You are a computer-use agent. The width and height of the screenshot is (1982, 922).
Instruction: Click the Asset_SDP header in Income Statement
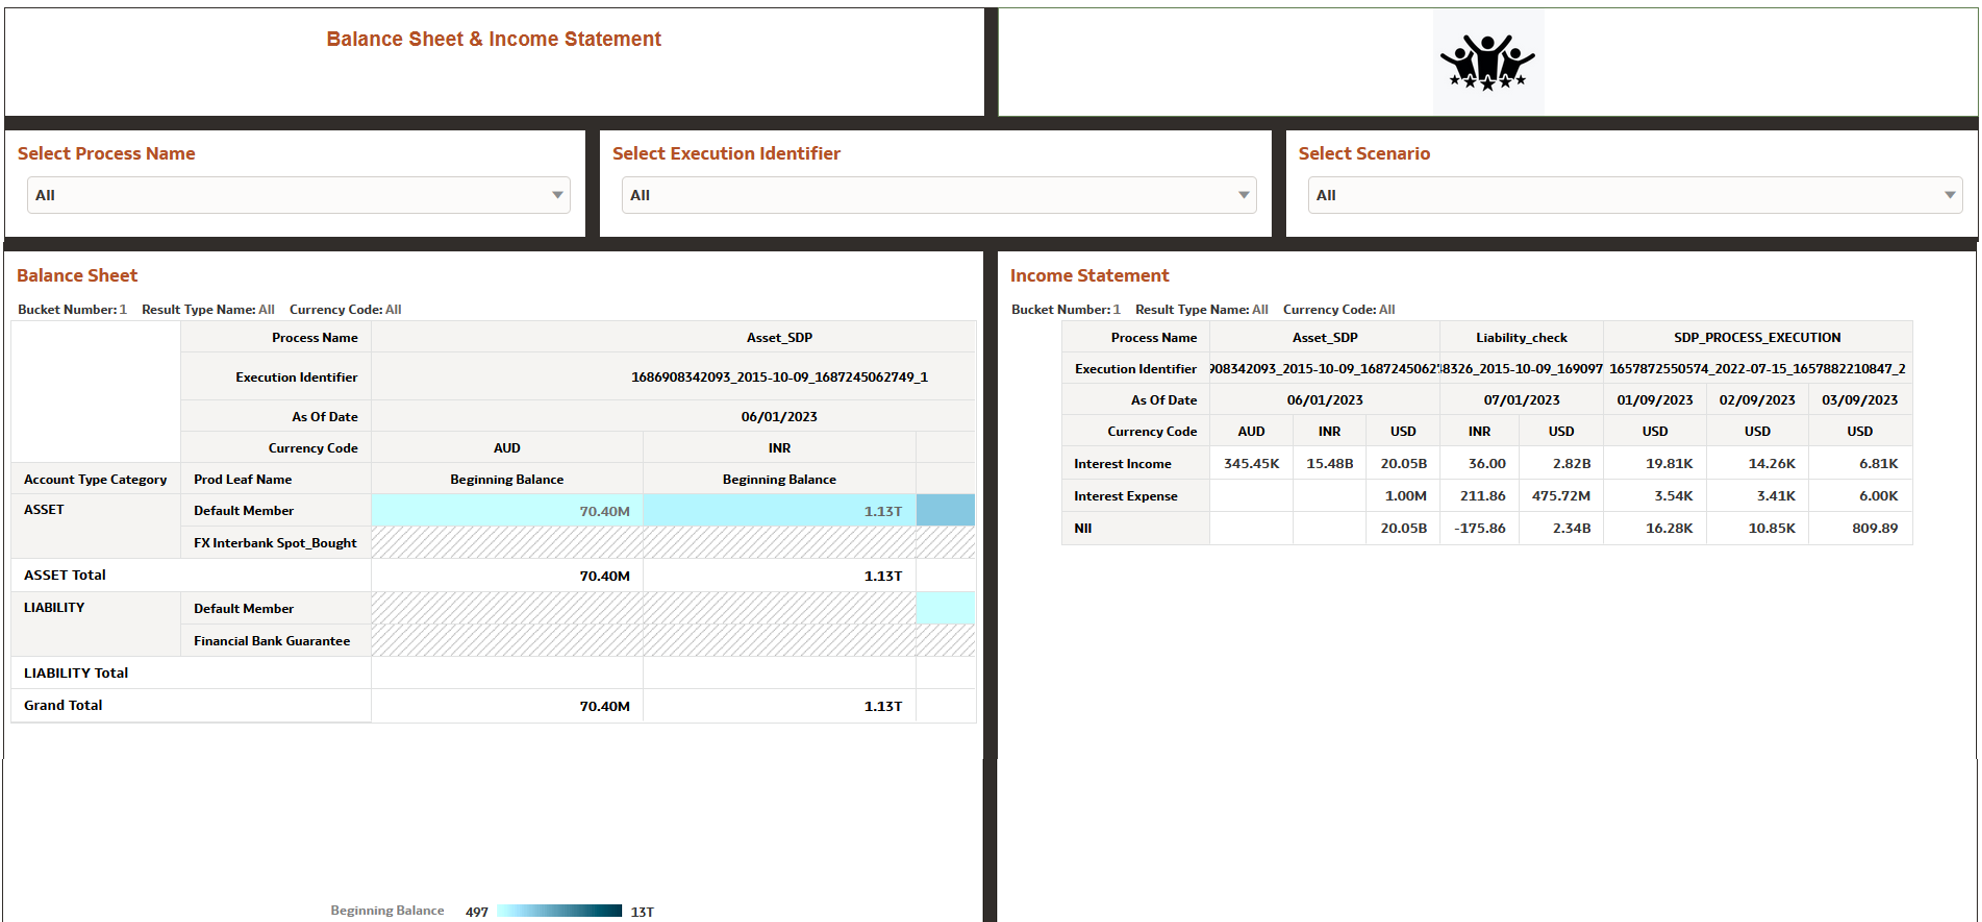pyautogui.click(x=1325, y=337)
